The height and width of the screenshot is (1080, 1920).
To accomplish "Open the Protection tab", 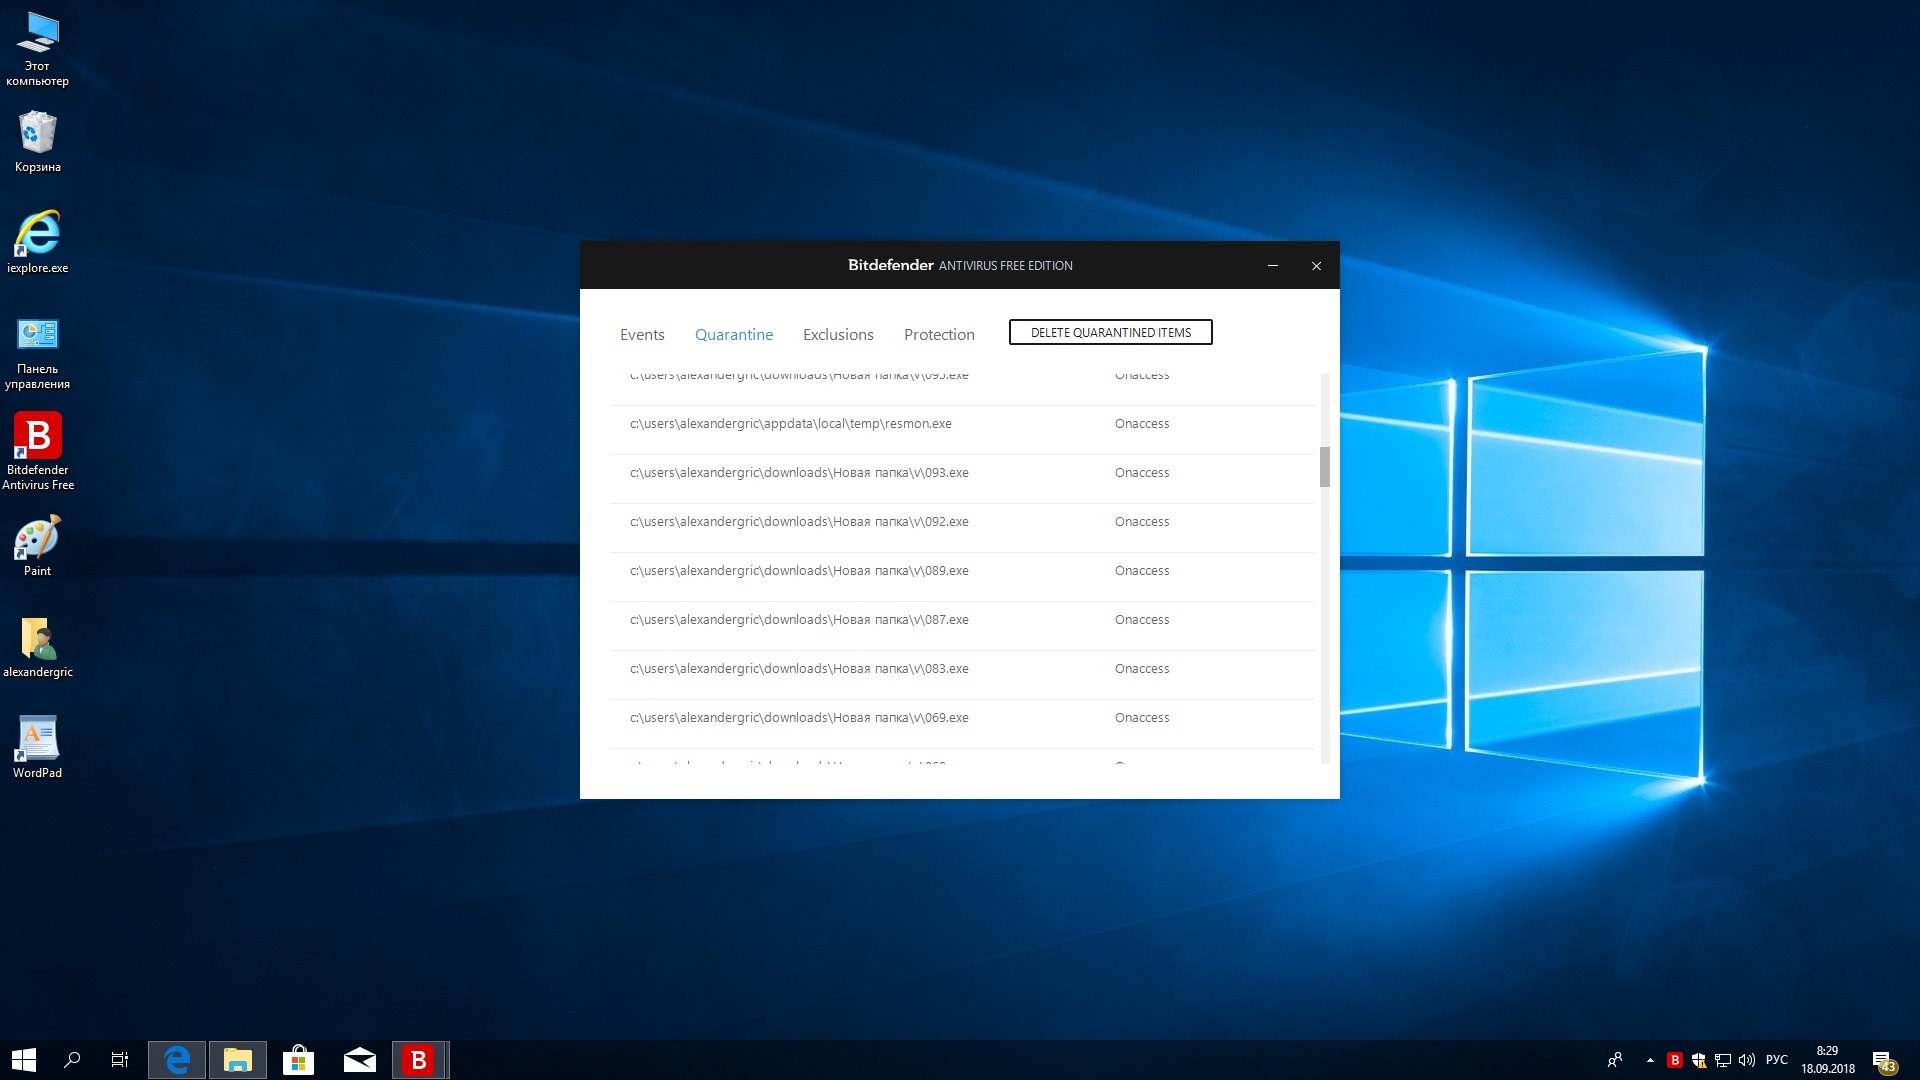I will [x=939, y=335].
